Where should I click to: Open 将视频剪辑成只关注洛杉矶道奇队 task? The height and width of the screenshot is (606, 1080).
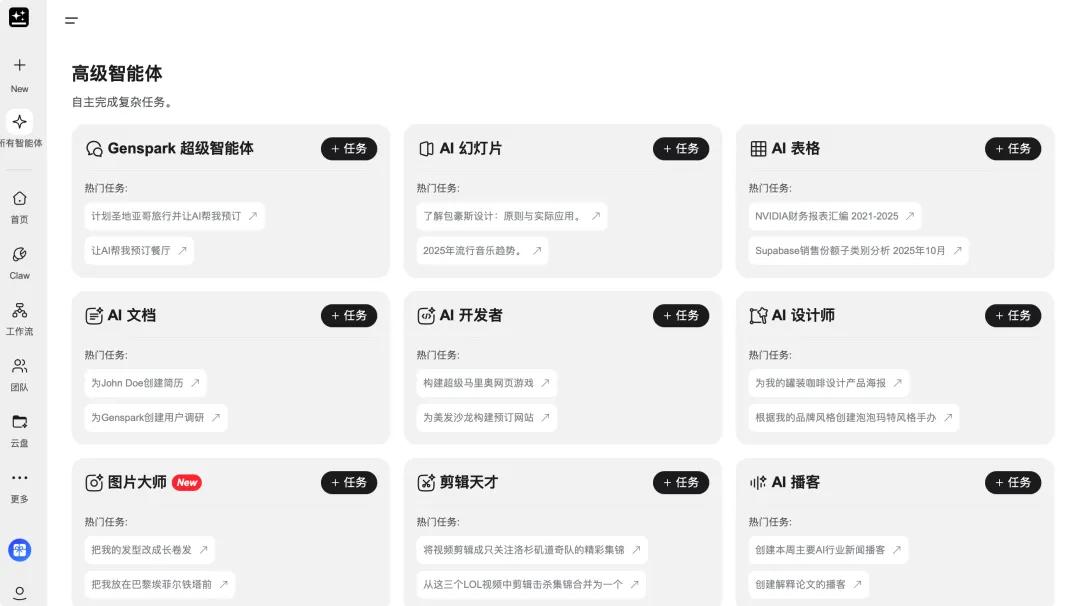[x=532, y=550]
